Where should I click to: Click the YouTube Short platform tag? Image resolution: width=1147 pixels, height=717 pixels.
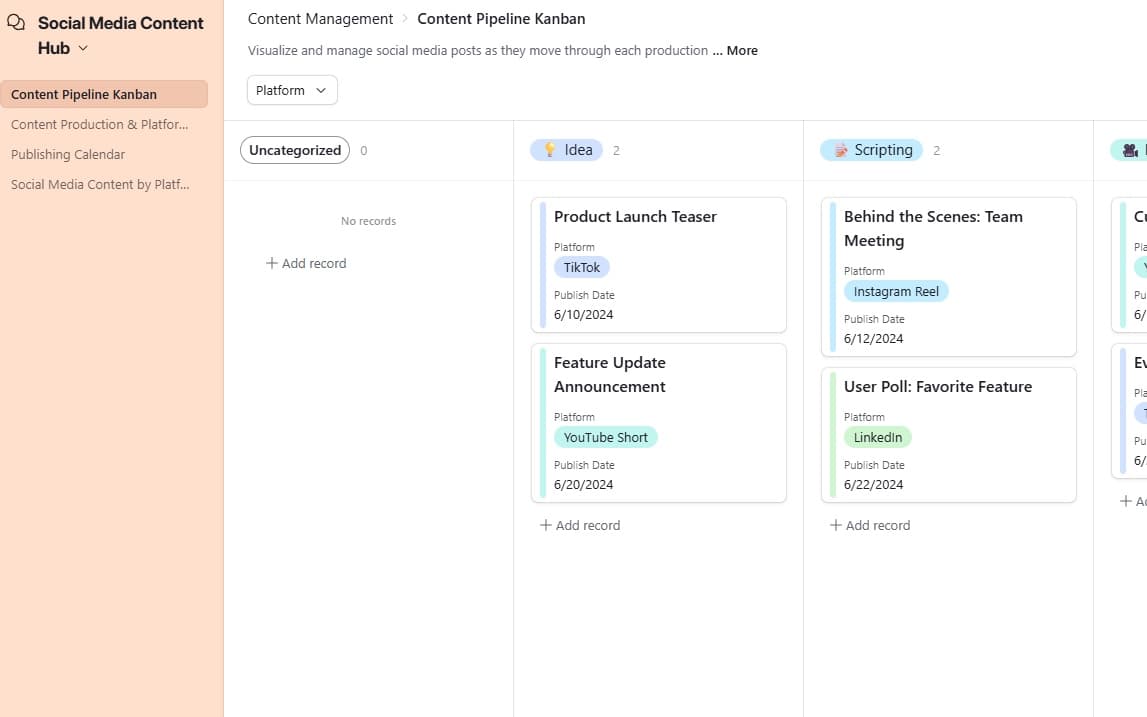(606, 438)
